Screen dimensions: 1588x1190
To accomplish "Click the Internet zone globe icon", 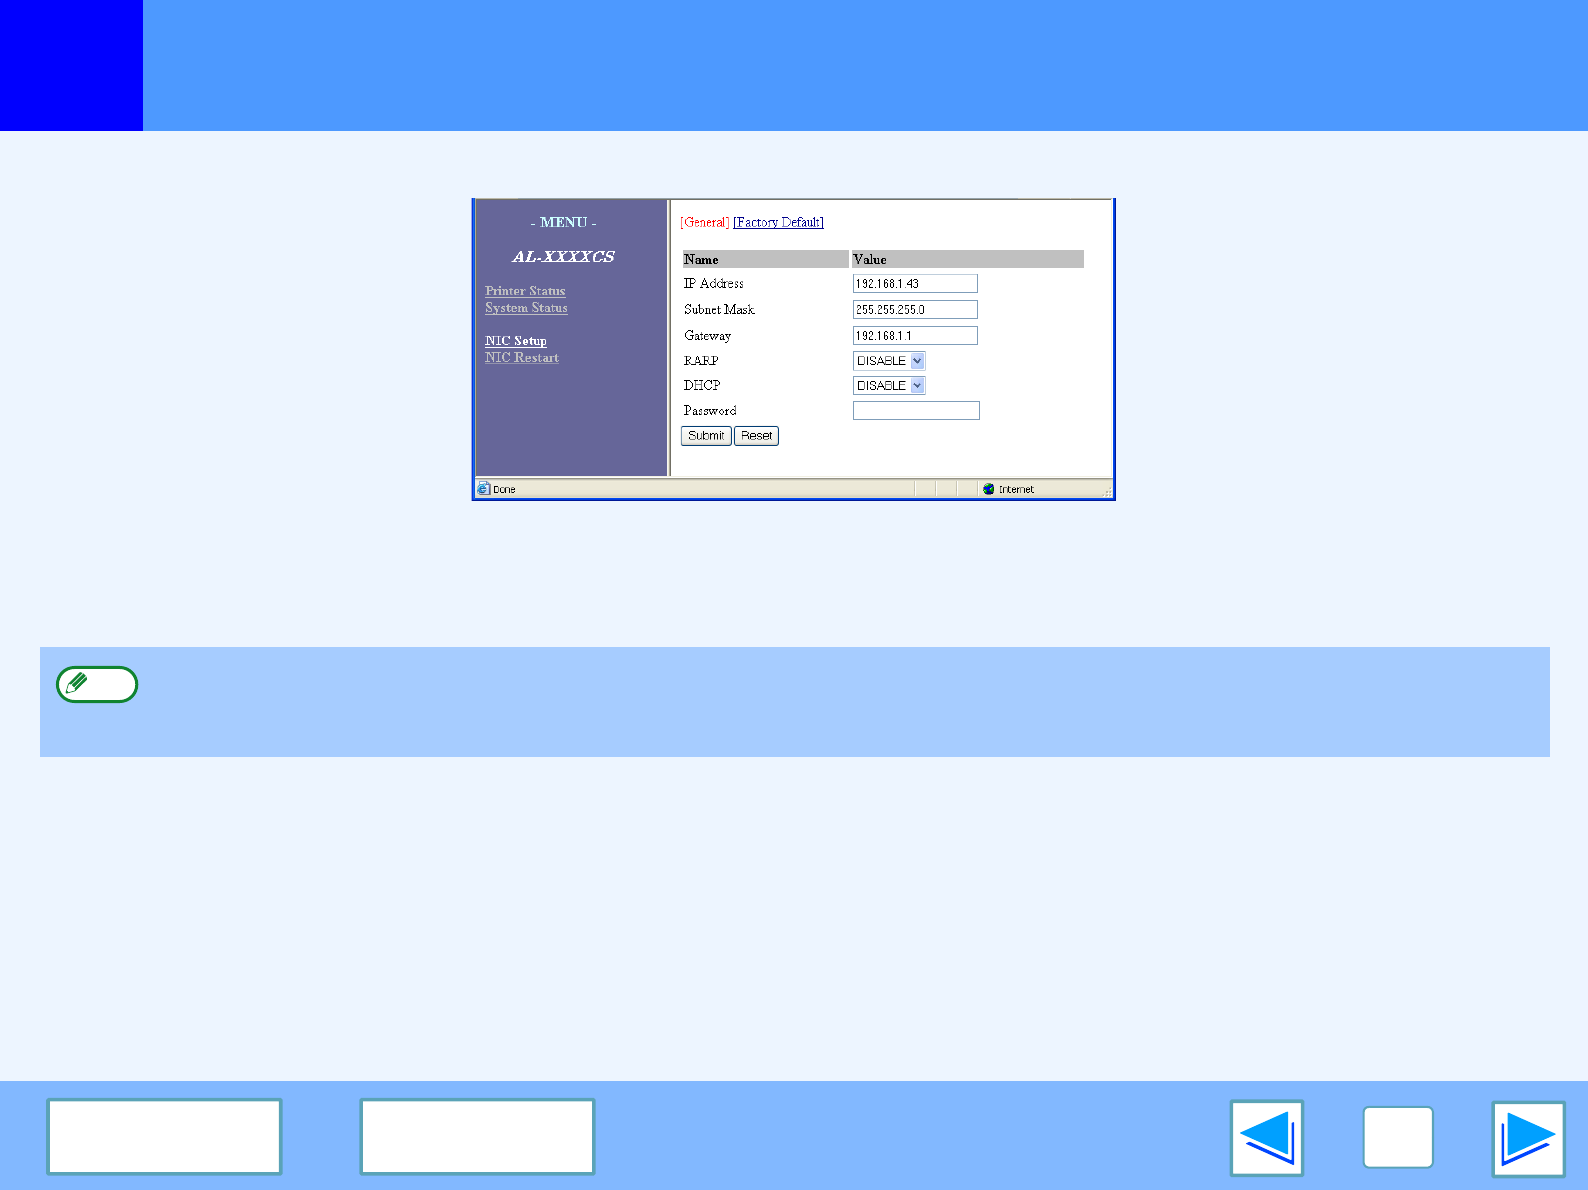I will point(989,489).
